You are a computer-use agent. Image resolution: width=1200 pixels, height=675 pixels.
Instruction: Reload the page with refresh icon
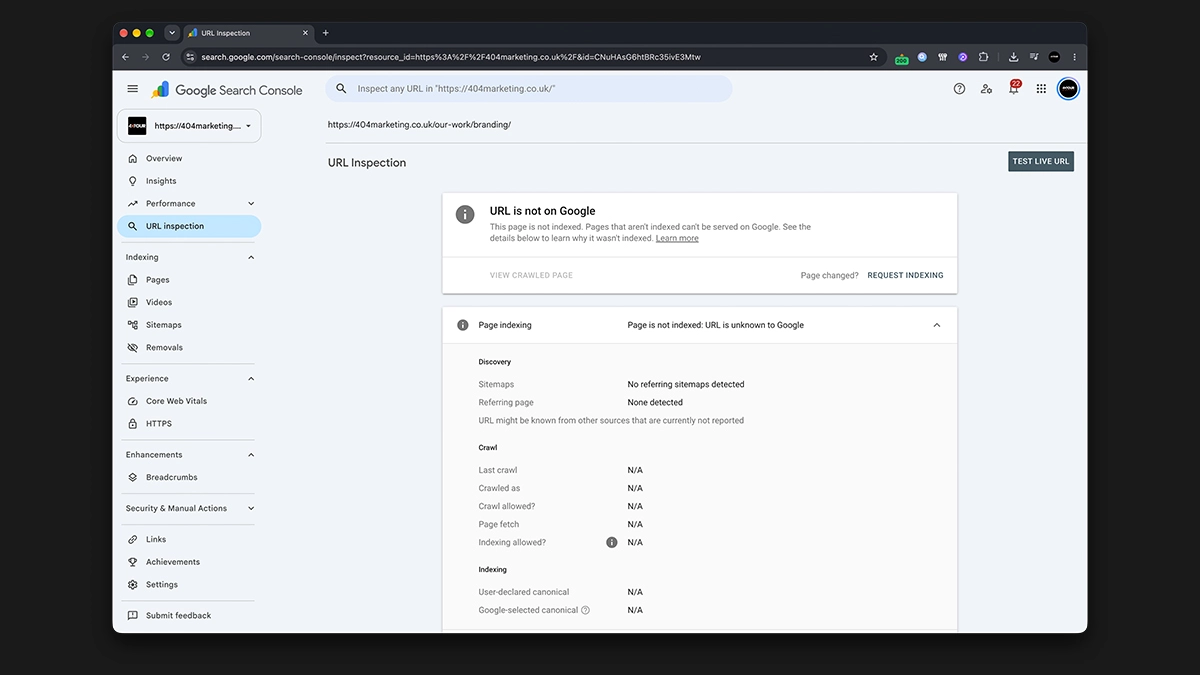coord(166,57)
